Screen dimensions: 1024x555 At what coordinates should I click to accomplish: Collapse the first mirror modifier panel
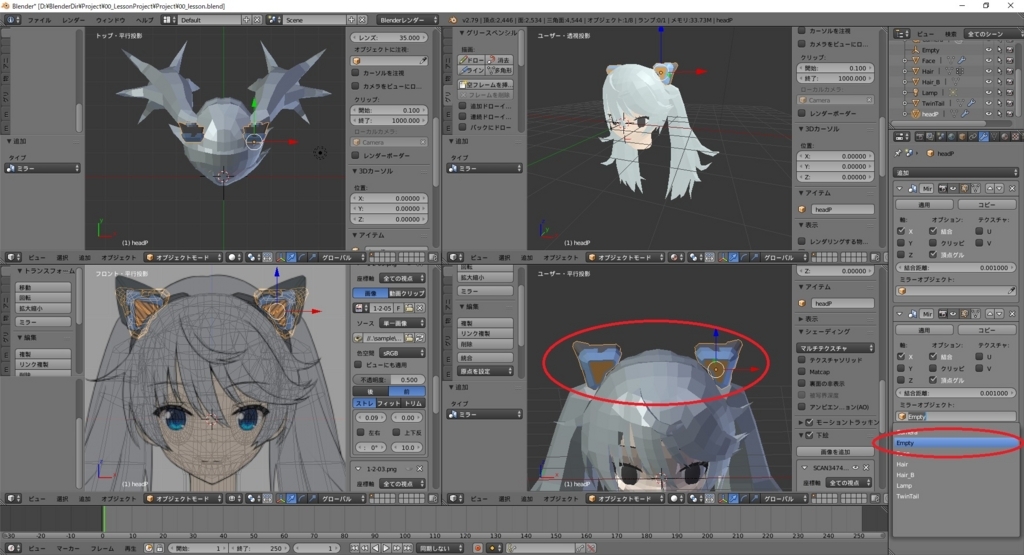(x=900, y=189)
